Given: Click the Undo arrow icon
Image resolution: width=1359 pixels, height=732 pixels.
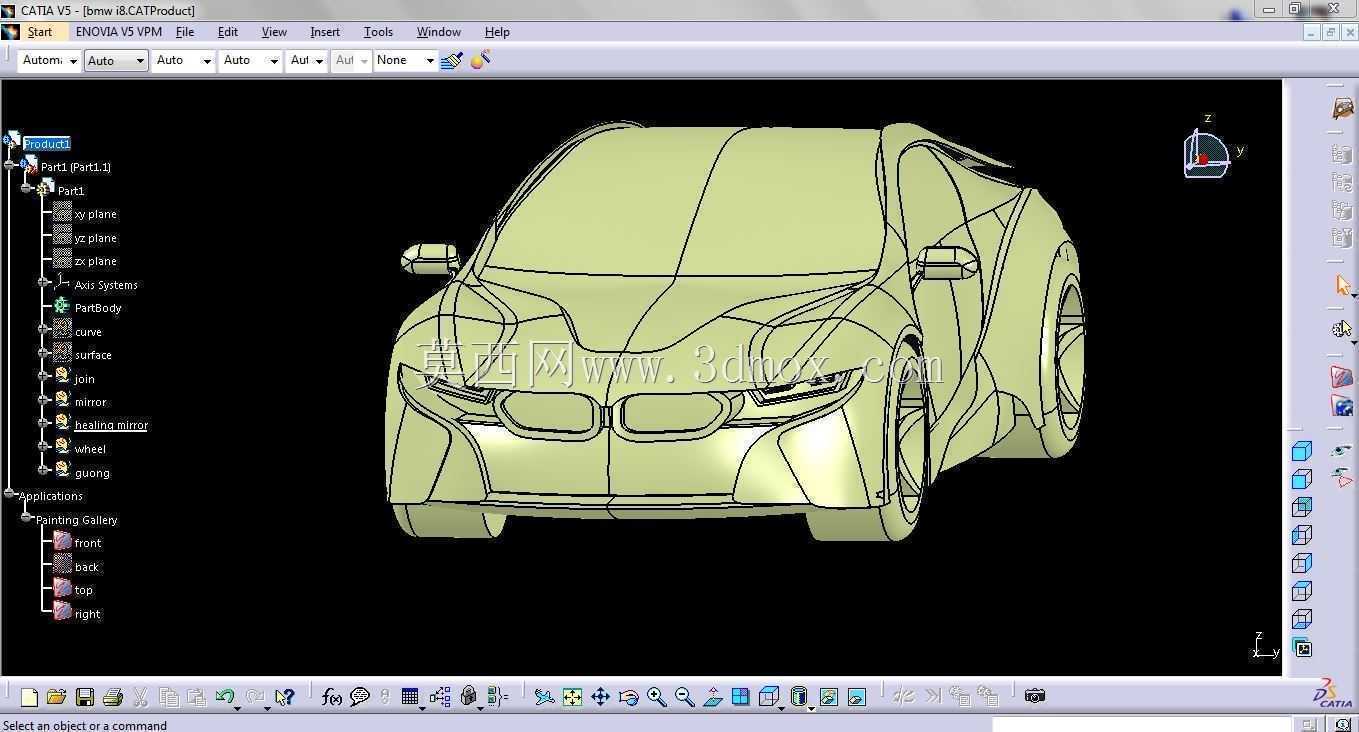Looking at the screenshot, I should (x=225, y=697).
